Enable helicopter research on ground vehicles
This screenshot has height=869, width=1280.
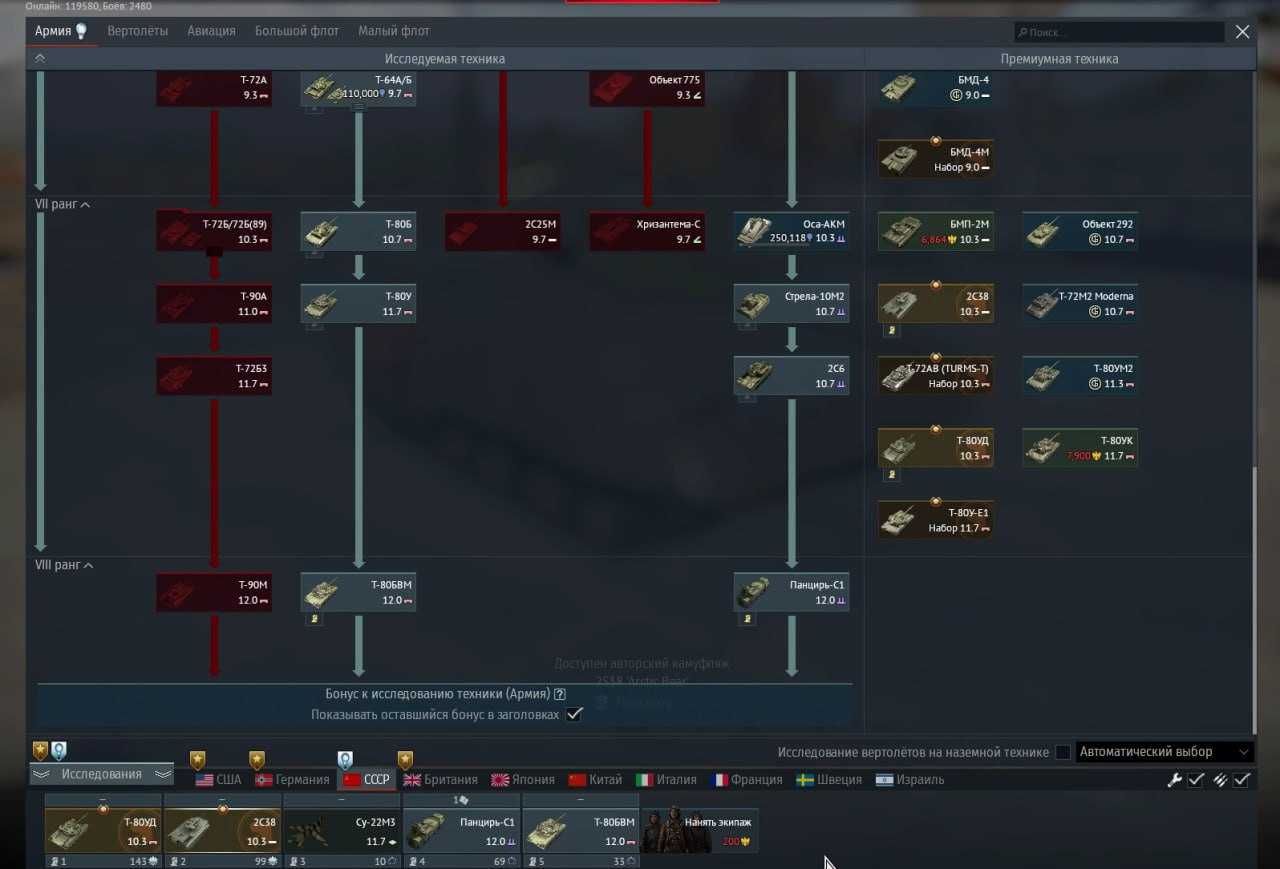1063,752
